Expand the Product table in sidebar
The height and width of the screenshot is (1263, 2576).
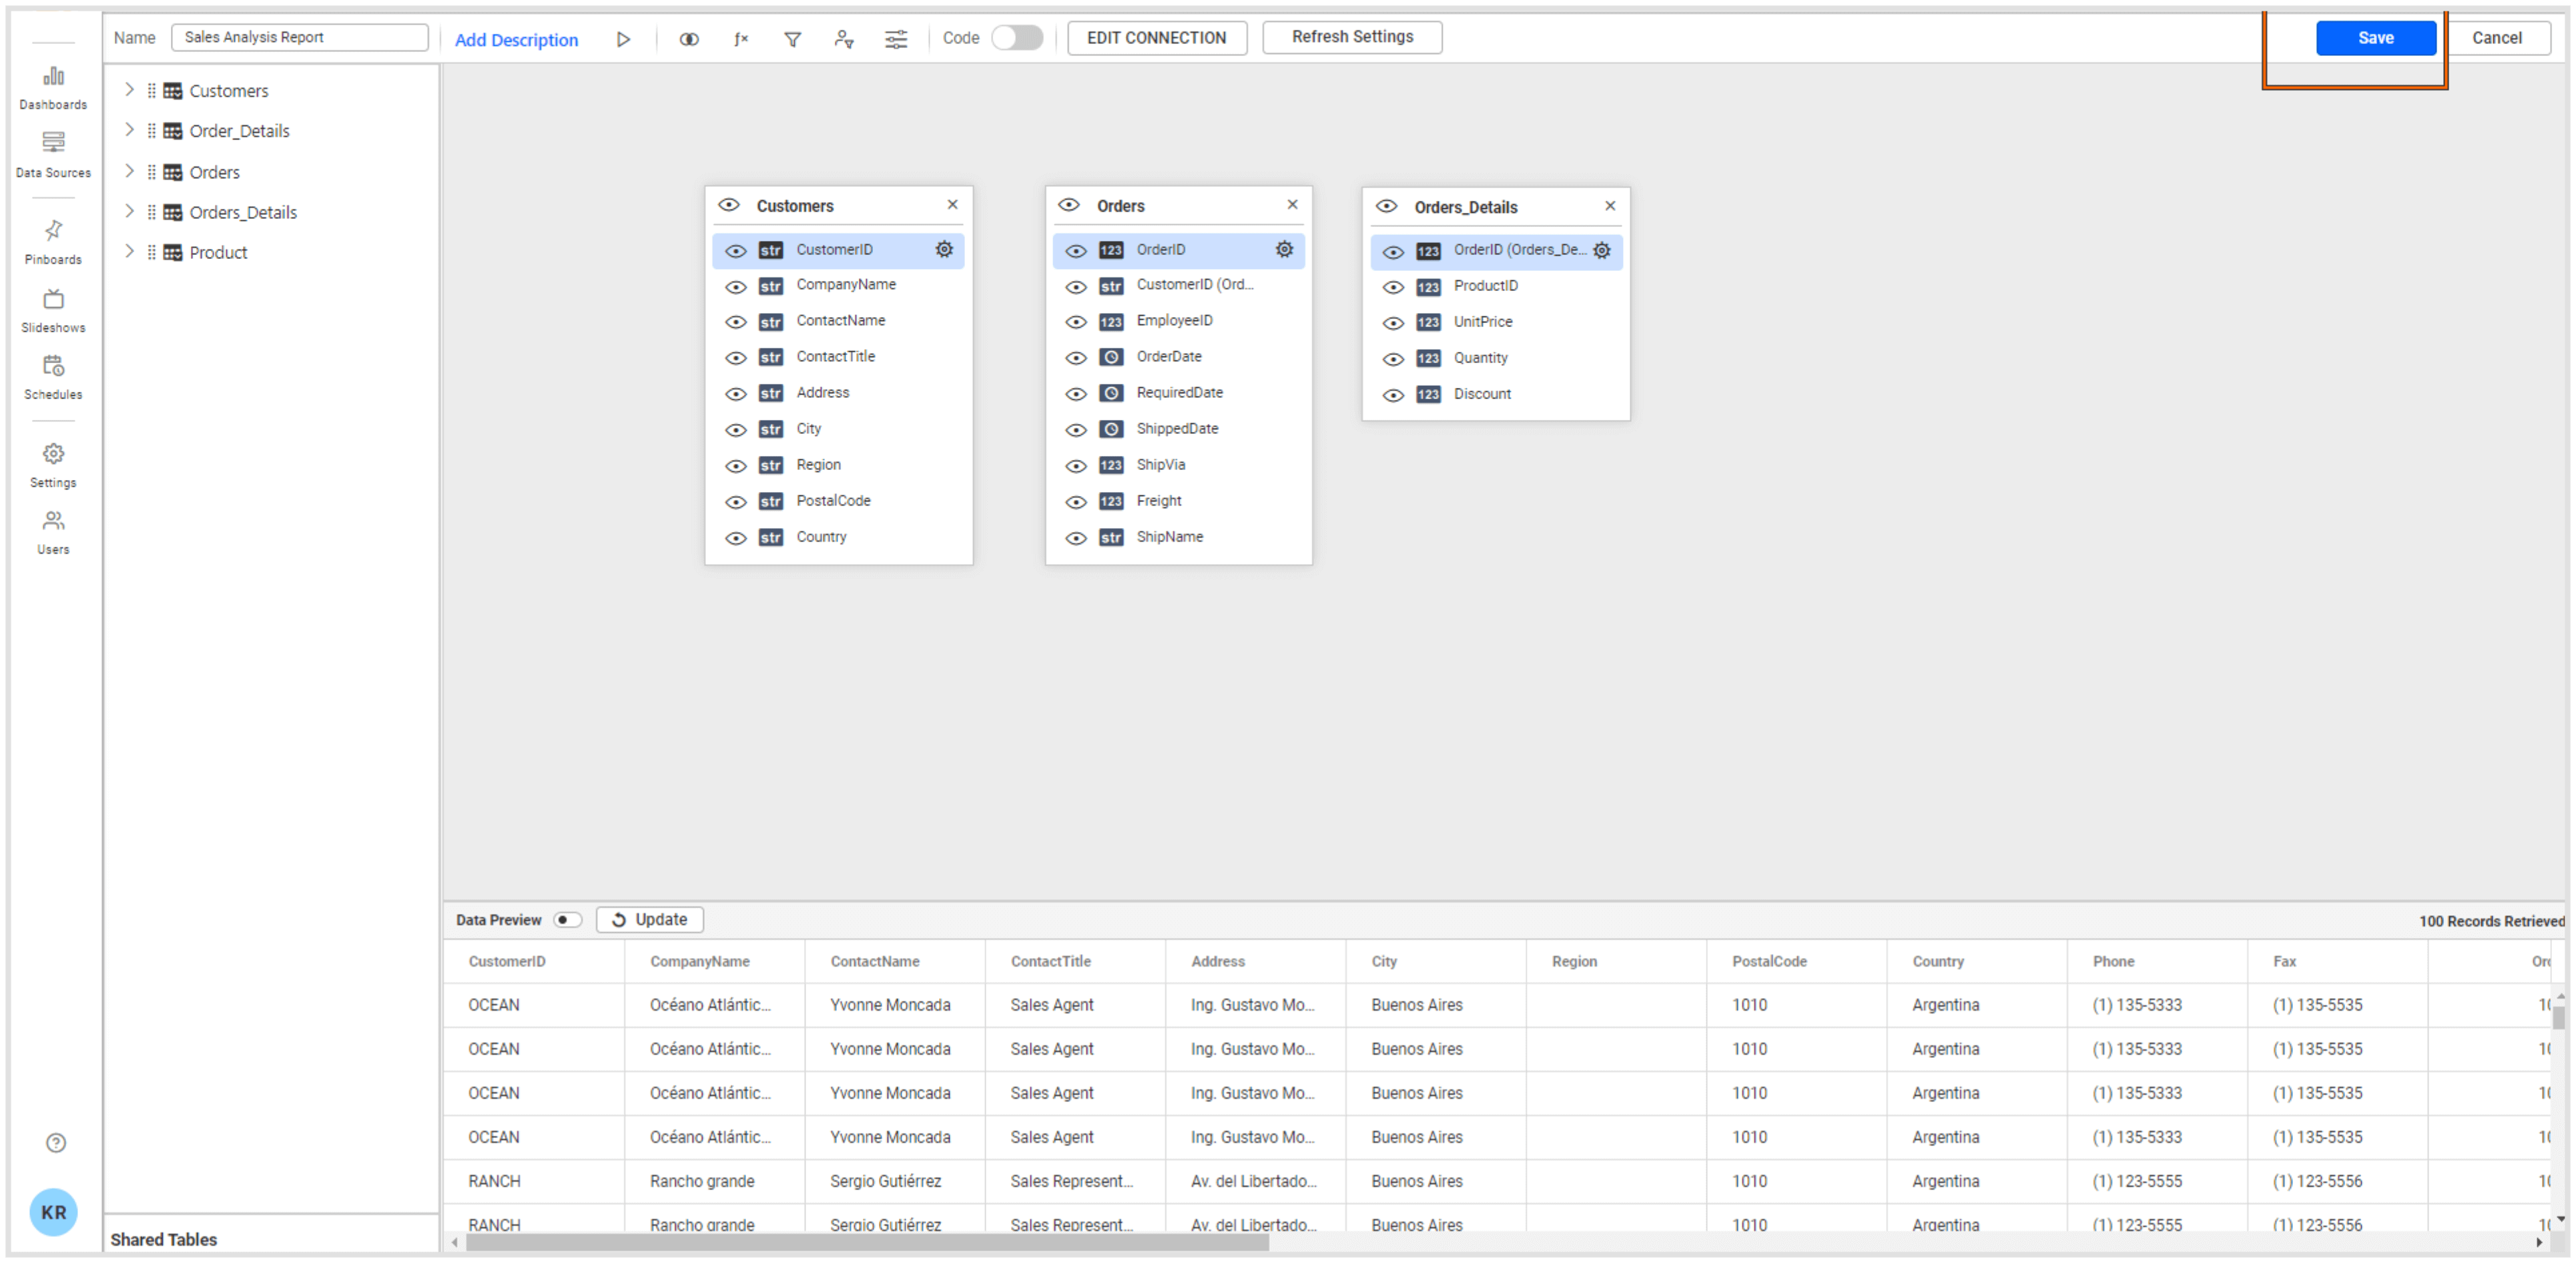pyautogui.click(x=130, y=252)
